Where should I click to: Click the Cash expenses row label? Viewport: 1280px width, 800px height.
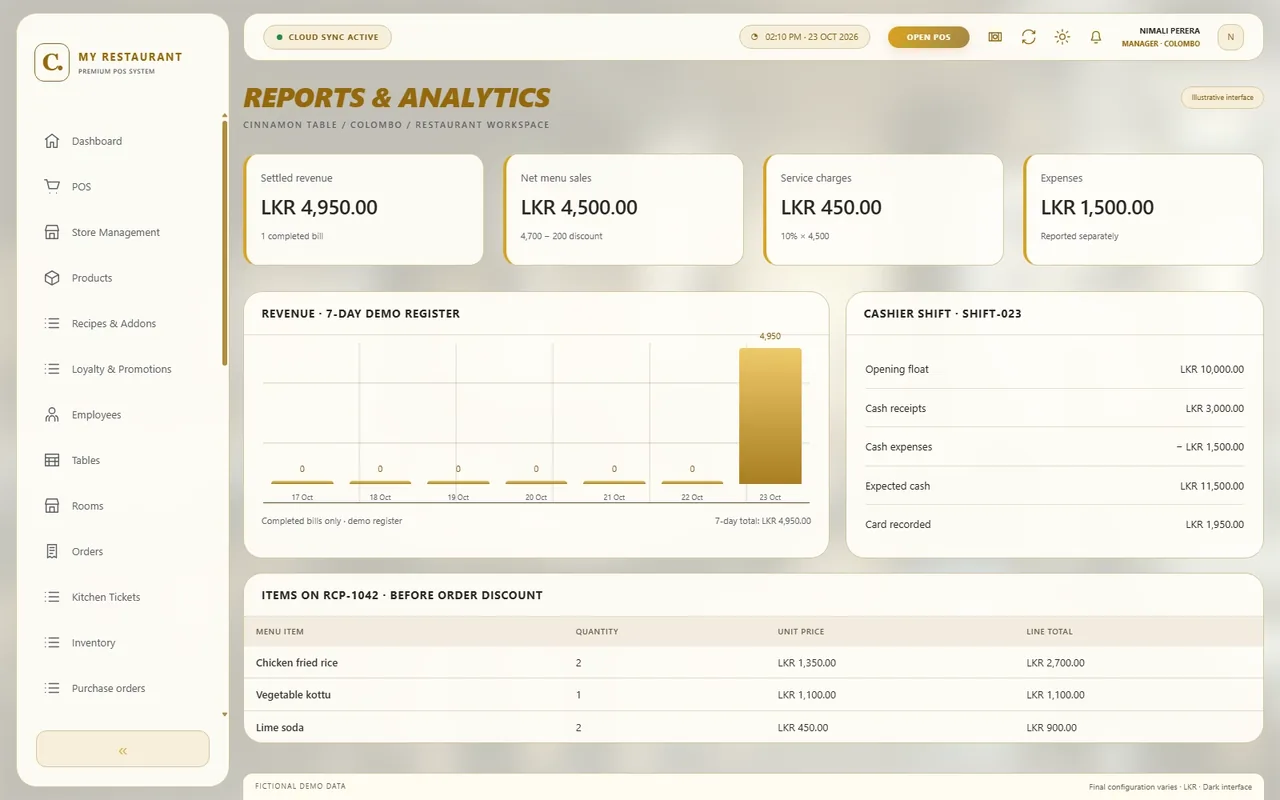(898, 447)
